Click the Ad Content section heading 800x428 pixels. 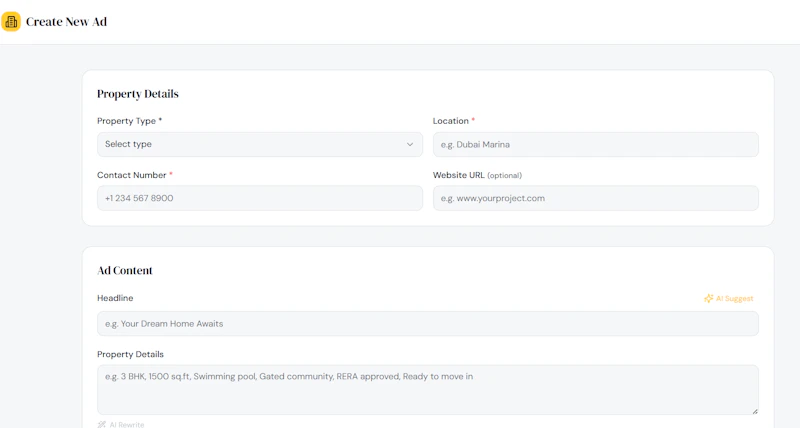pyautogui.click(x=125, y=270)
